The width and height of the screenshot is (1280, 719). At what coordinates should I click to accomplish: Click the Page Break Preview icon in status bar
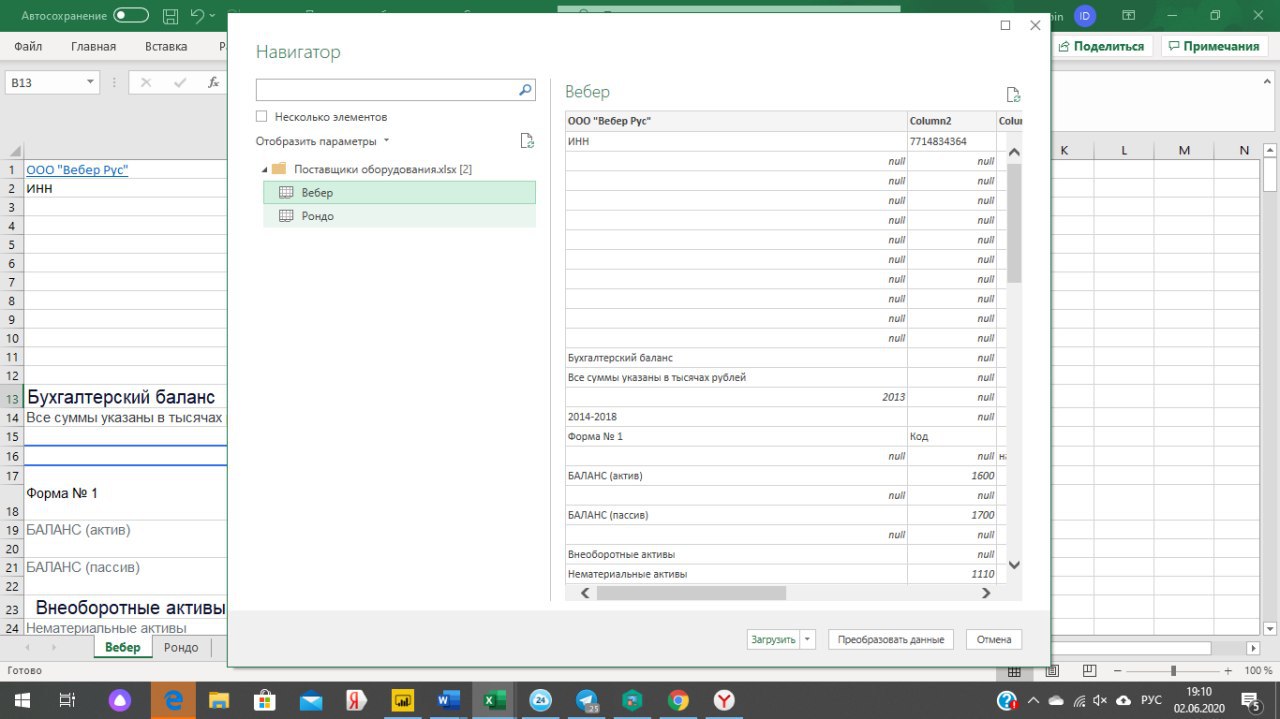click(1090, 671)
